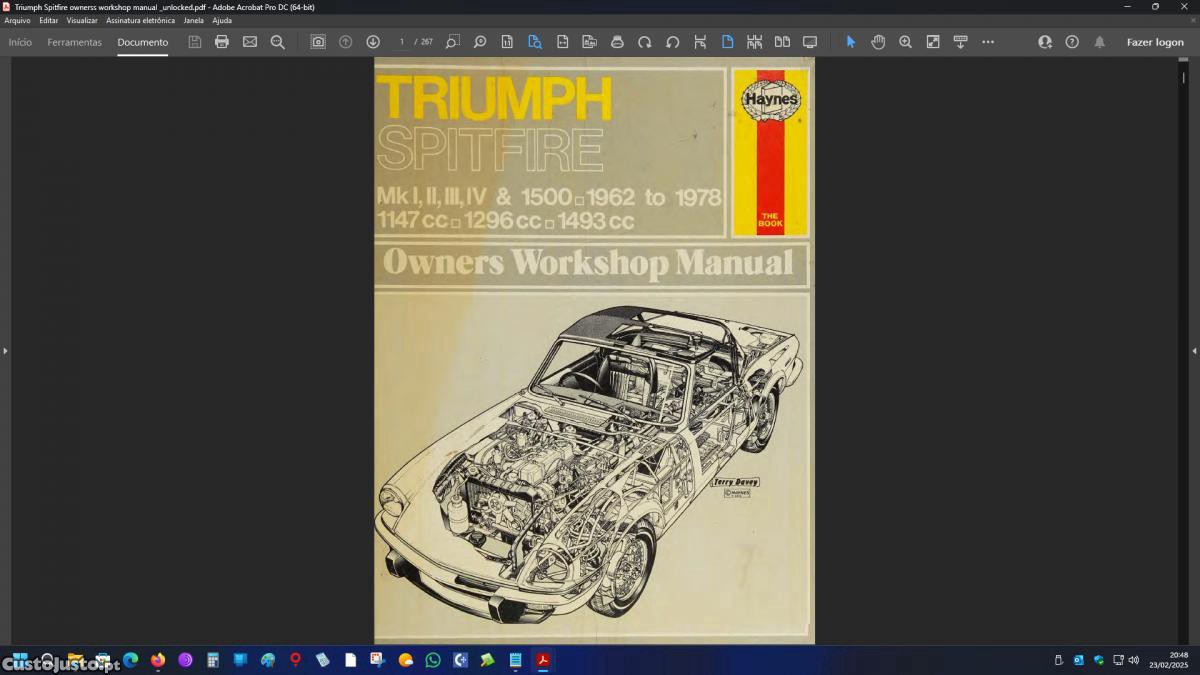Screen dimensions: 1200x675
Task: Click the envelope email icon
Action: [250, 42]
